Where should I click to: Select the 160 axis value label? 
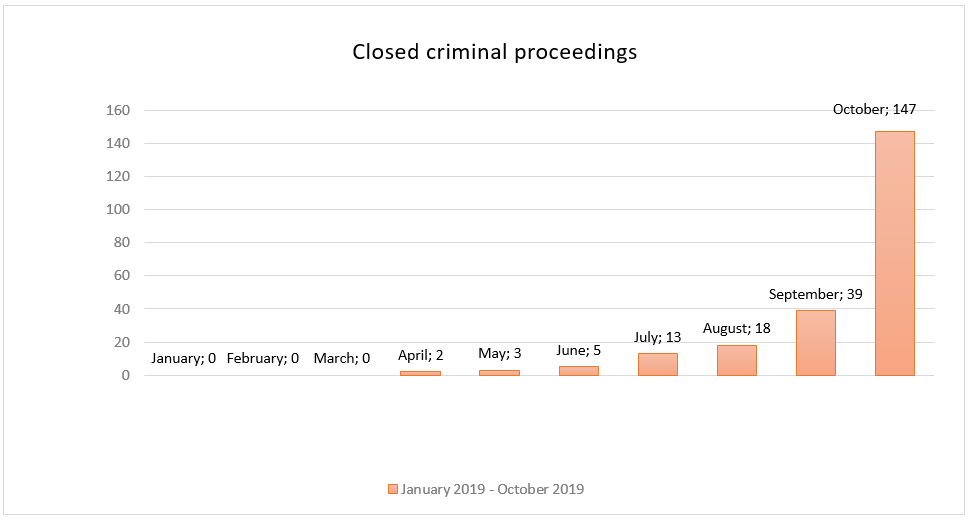coord(118,110)
